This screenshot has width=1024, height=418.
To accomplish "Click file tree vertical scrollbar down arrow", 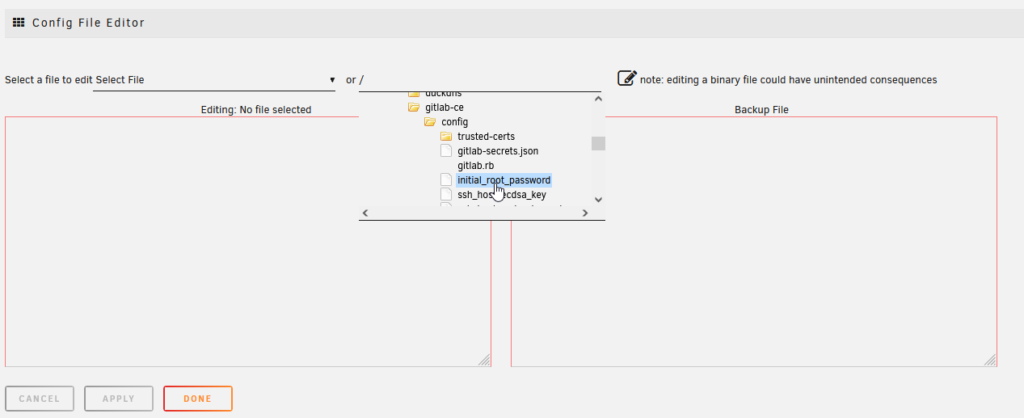I will [x=598, y=199].
